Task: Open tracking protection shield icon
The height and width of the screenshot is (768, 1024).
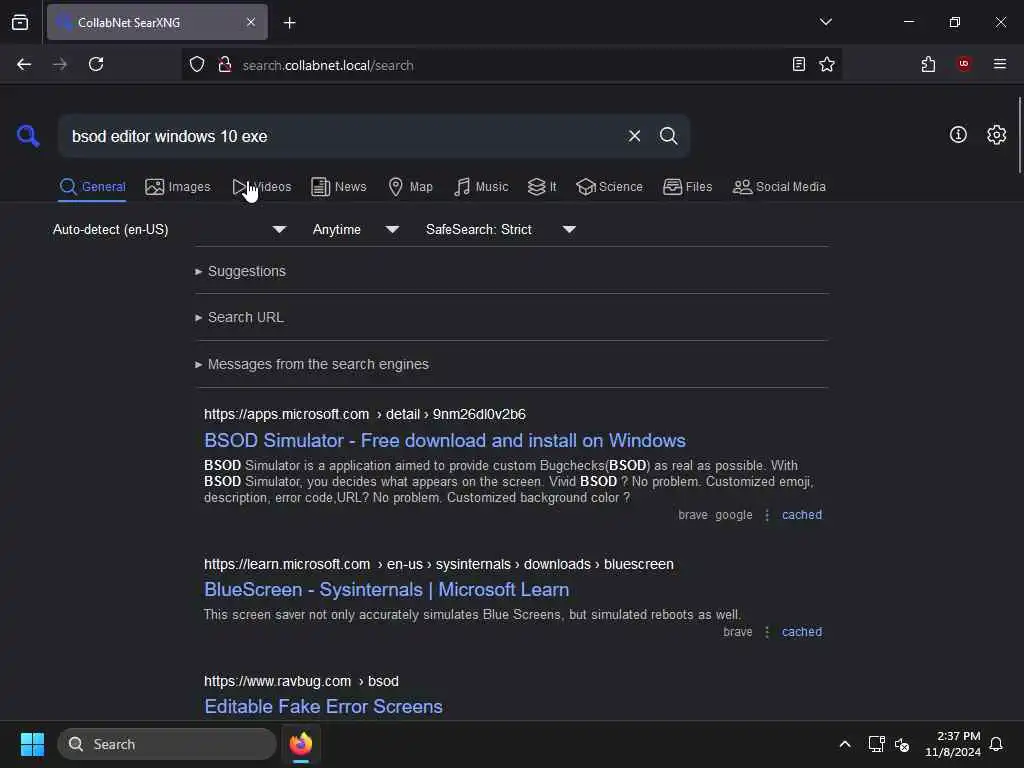Action: click(x=197, y=65)
